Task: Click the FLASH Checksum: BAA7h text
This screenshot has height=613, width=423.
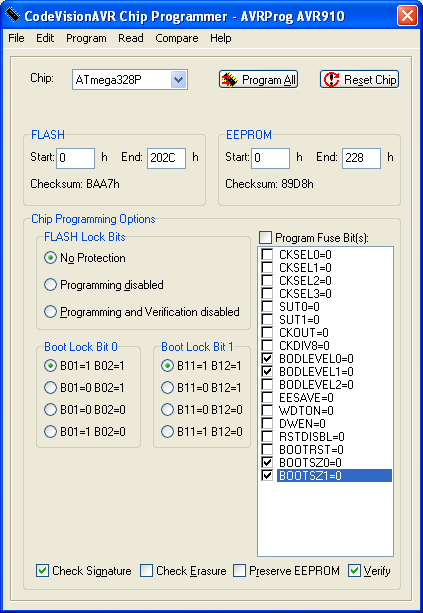Action: [x=75, y=184]
